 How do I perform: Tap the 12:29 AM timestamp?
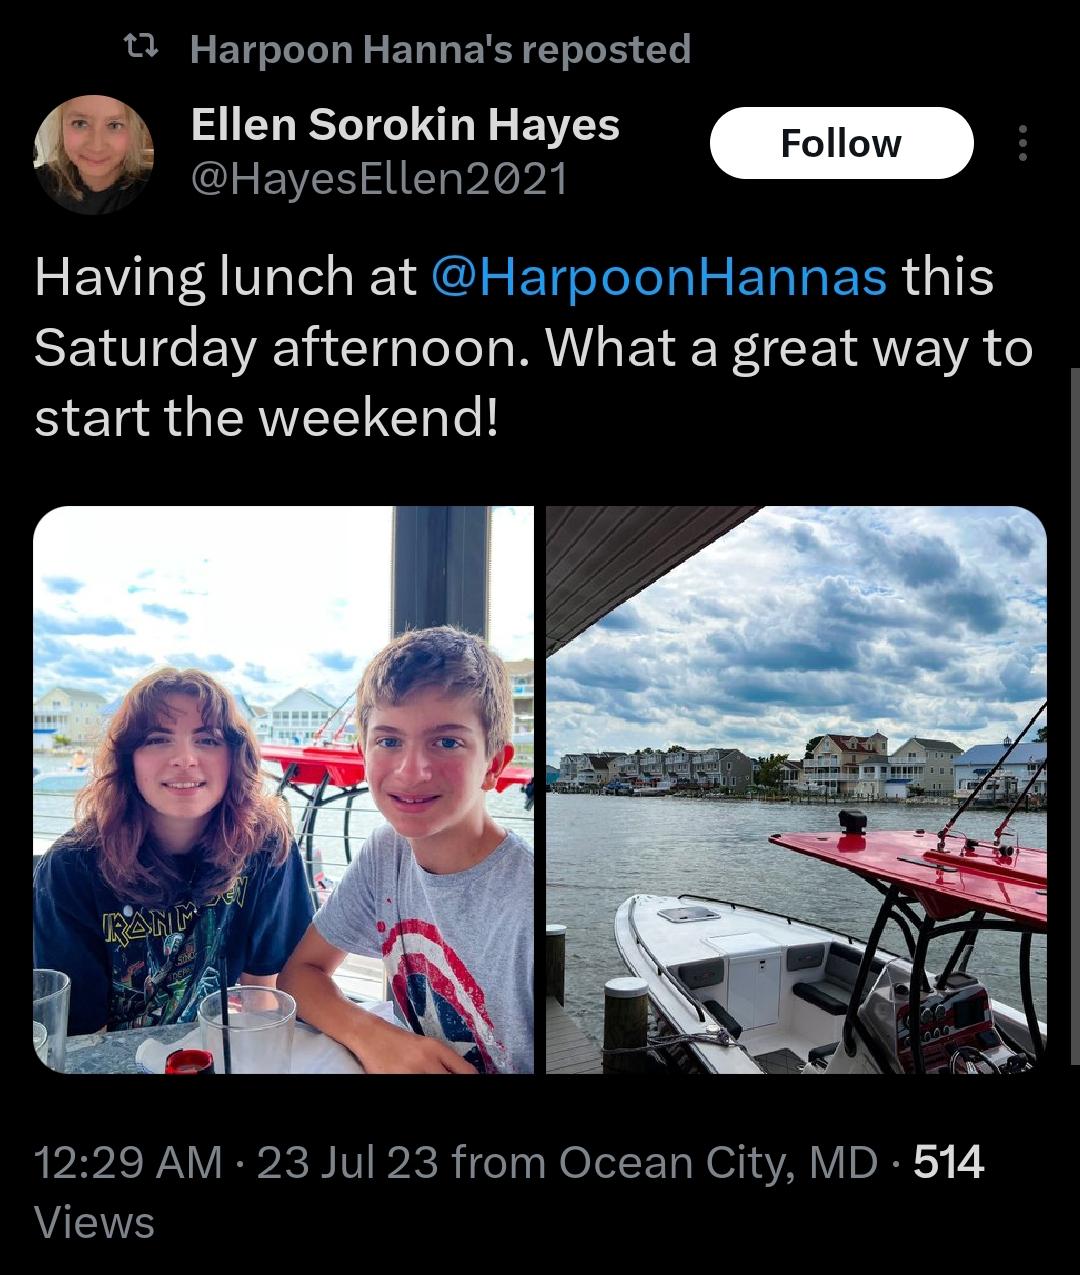click(x=128, y=1162)
